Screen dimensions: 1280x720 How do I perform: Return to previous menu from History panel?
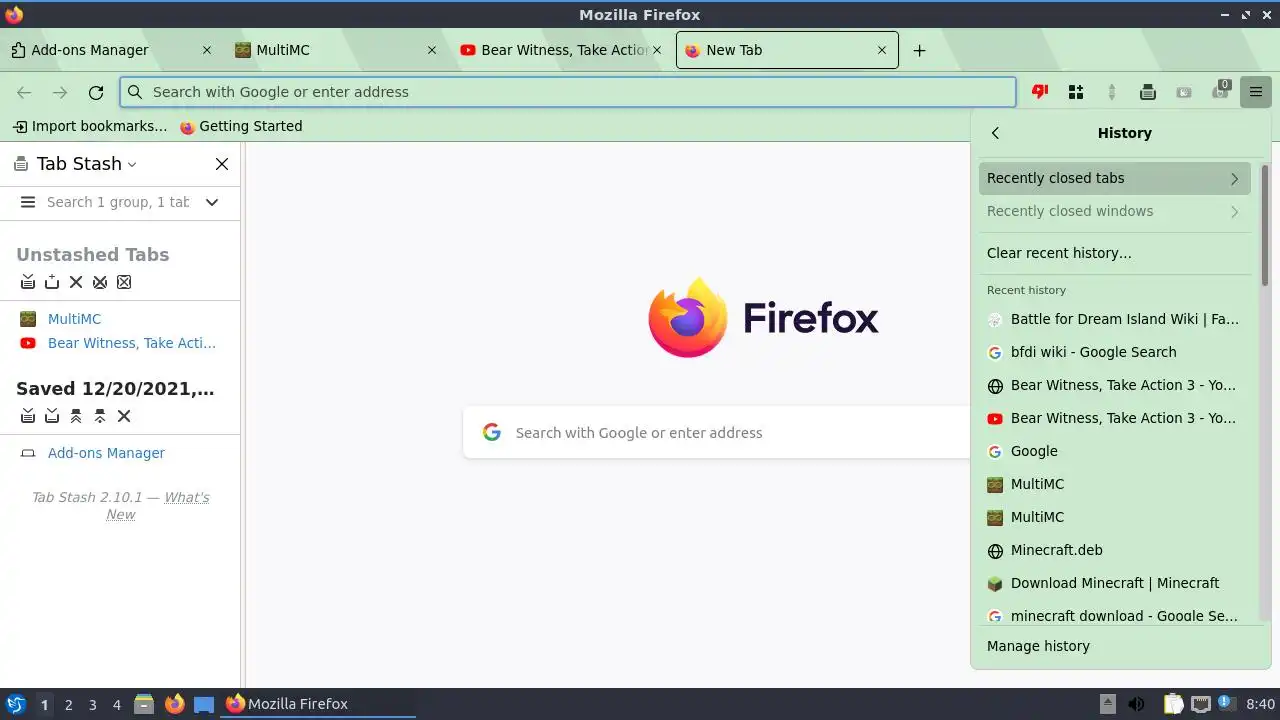[x=995, y=133]
